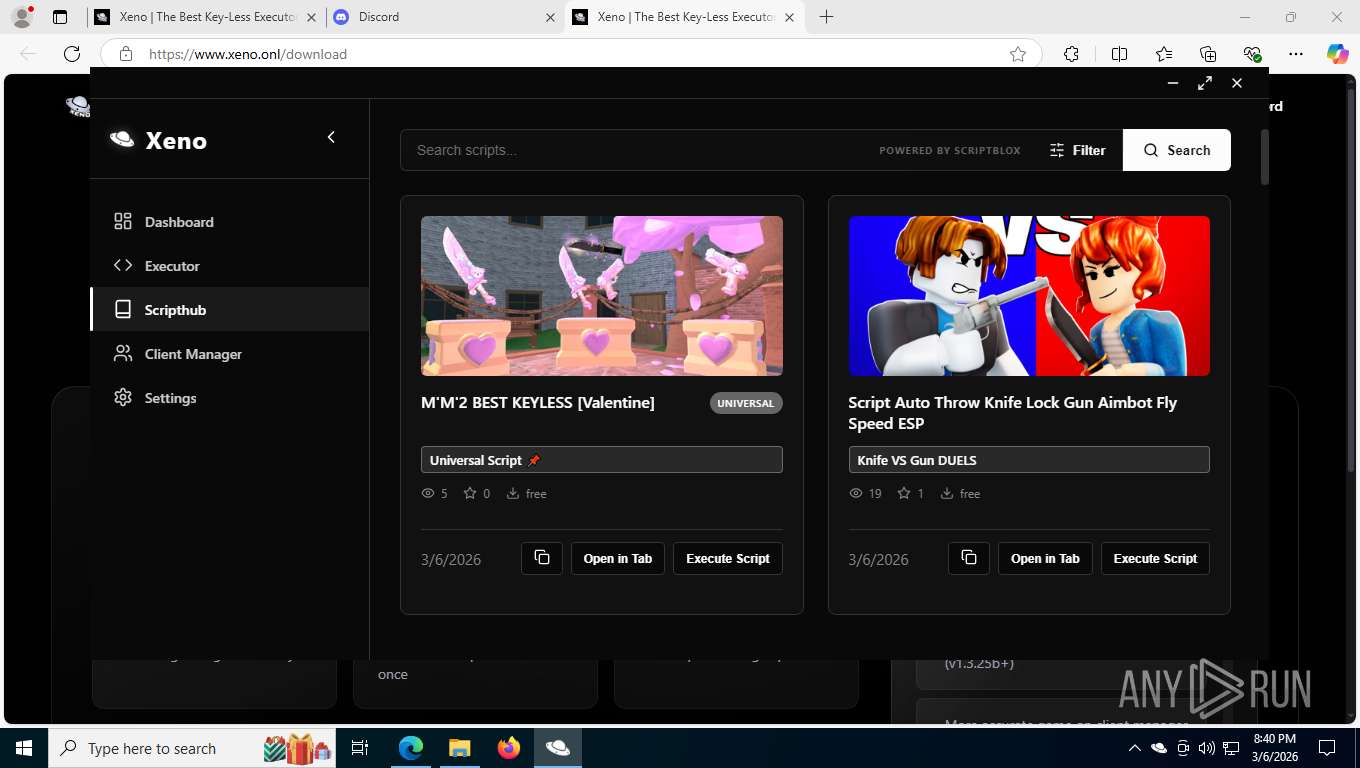Open Edge tab actions menu

point(60,17)
